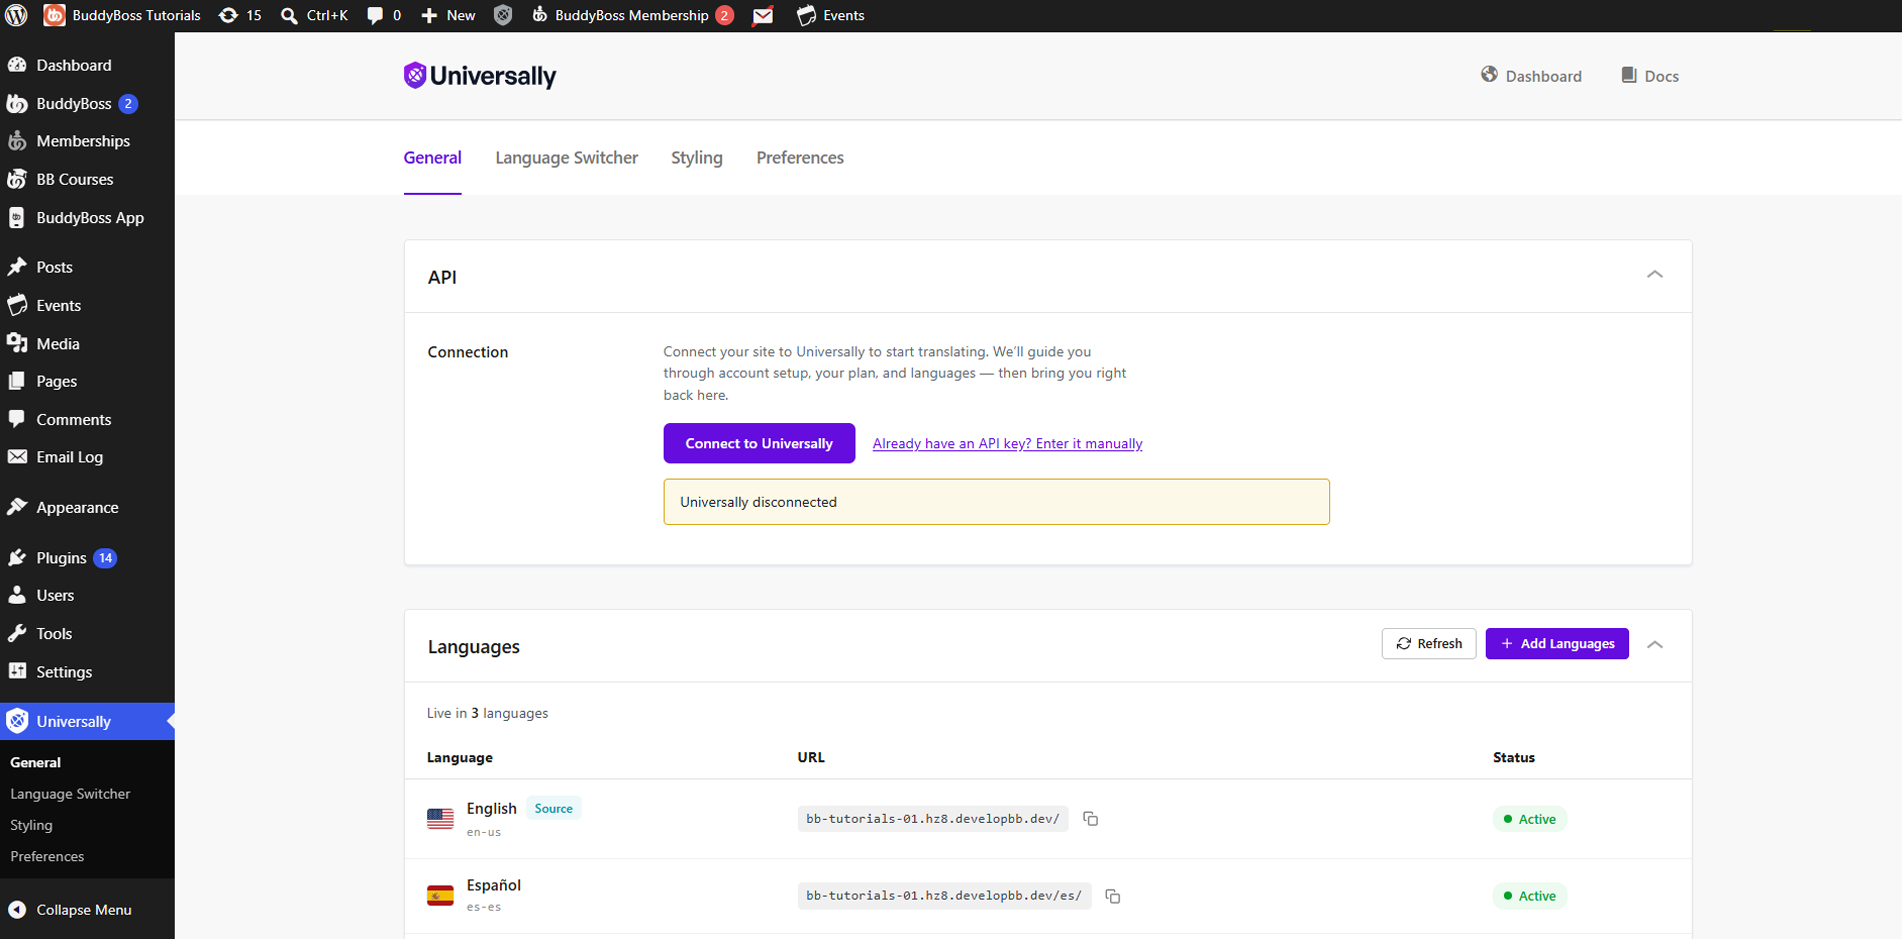Click the Español URL text

tap(944, 896)
